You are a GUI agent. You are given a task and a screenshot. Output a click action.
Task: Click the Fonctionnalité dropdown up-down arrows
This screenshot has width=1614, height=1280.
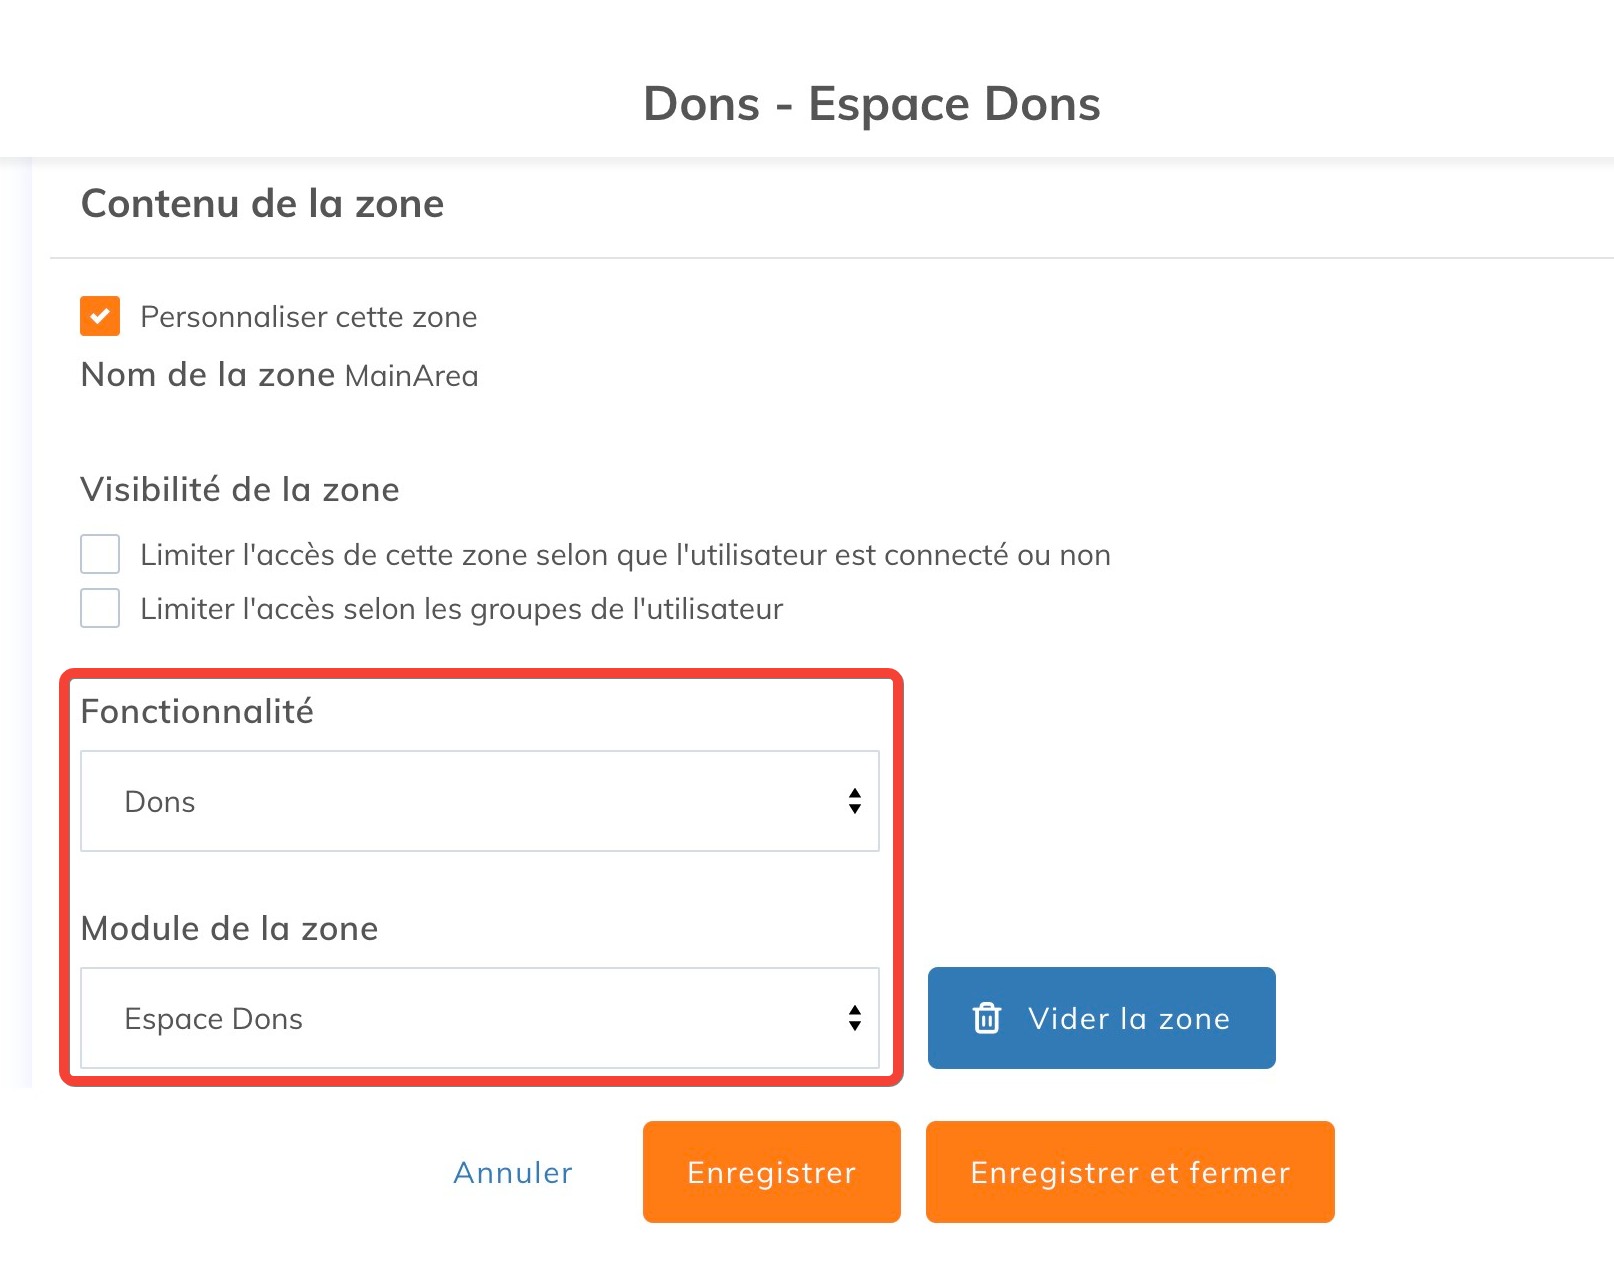tap(854, 801)
